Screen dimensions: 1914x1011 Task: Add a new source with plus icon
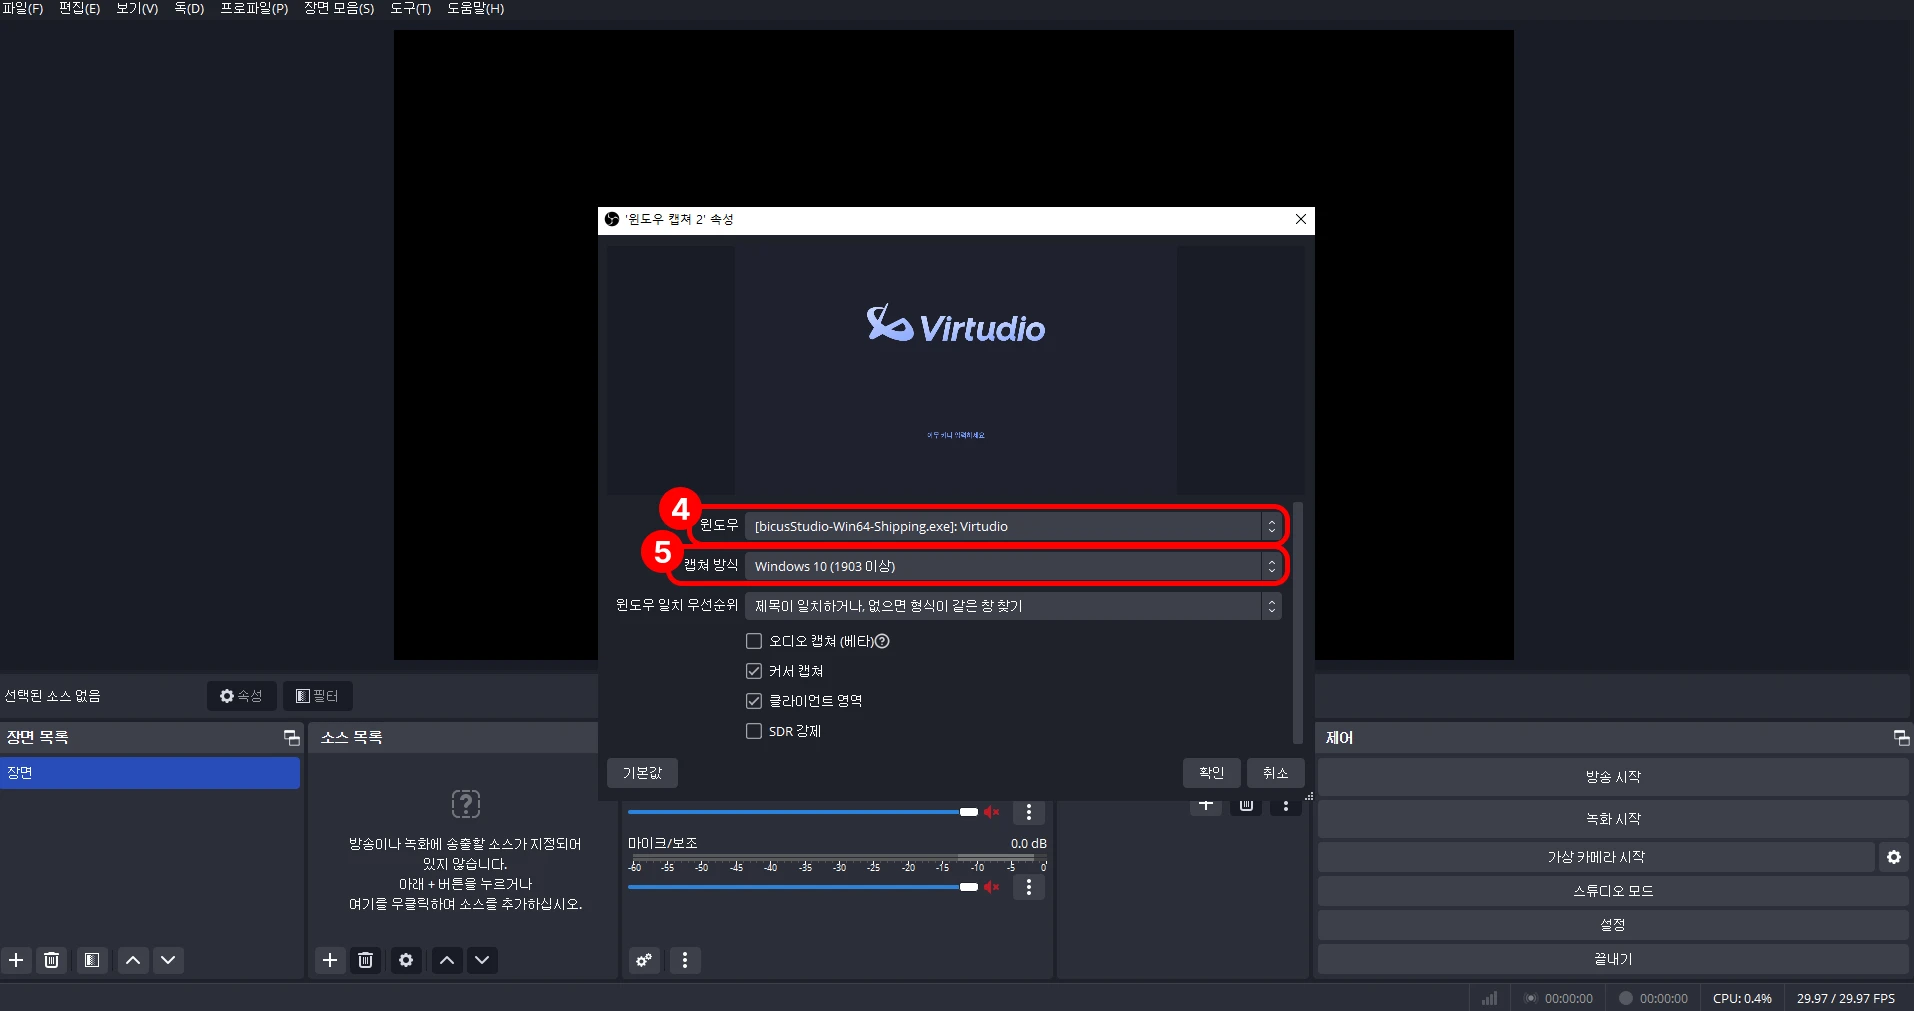330,960
